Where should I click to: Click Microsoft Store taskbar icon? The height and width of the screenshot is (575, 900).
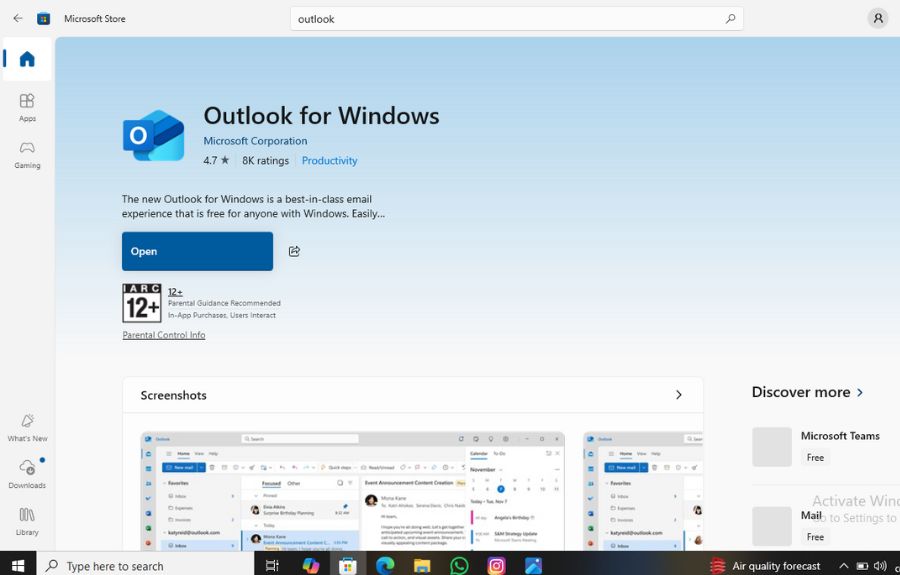pyautogui.click(x=347, y=566)
